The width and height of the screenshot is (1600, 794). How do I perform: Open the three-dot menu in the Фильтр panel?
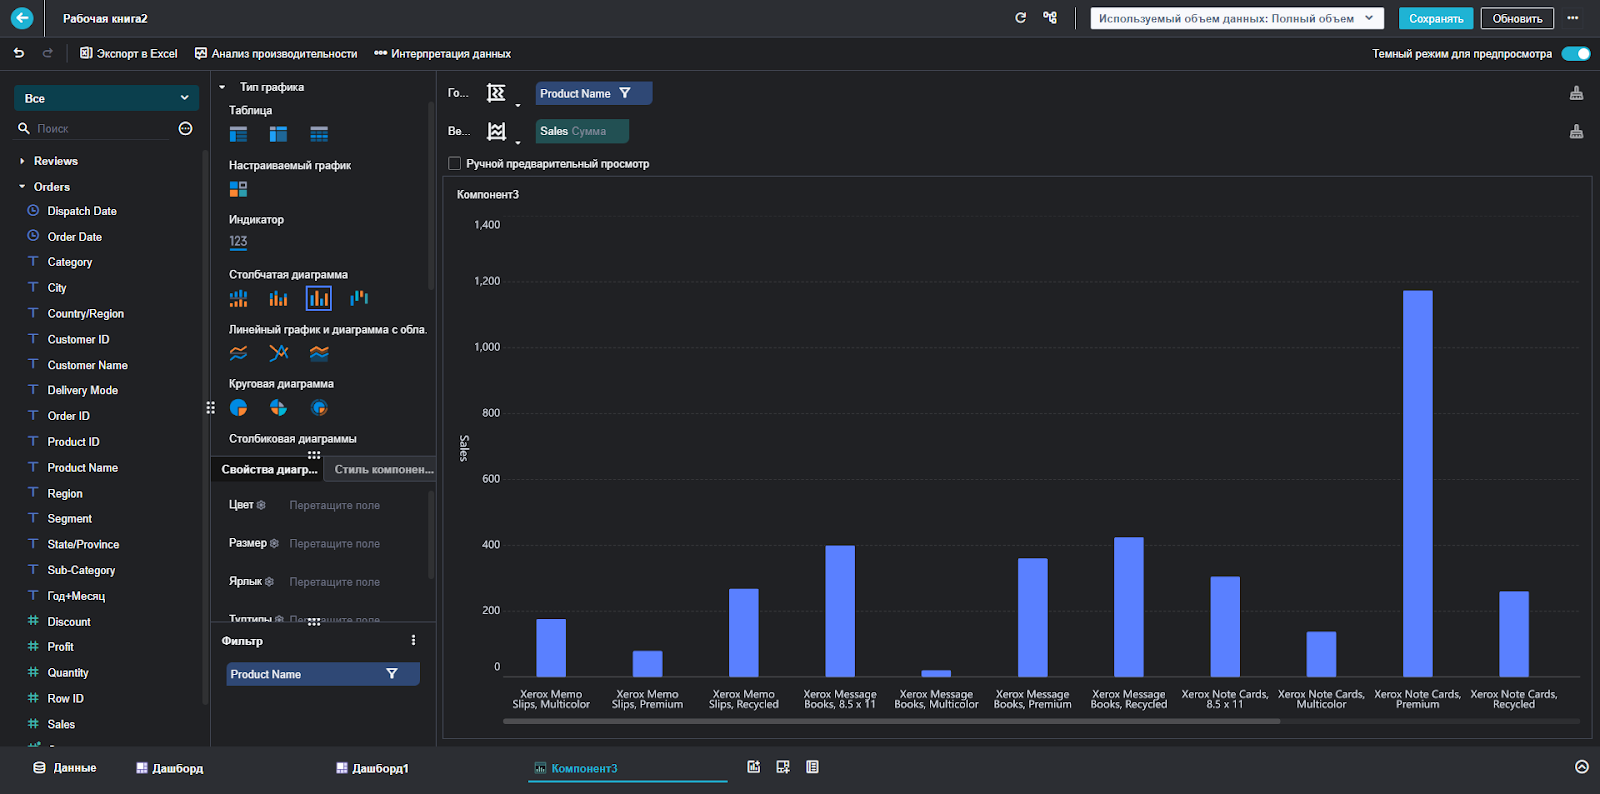413,640
